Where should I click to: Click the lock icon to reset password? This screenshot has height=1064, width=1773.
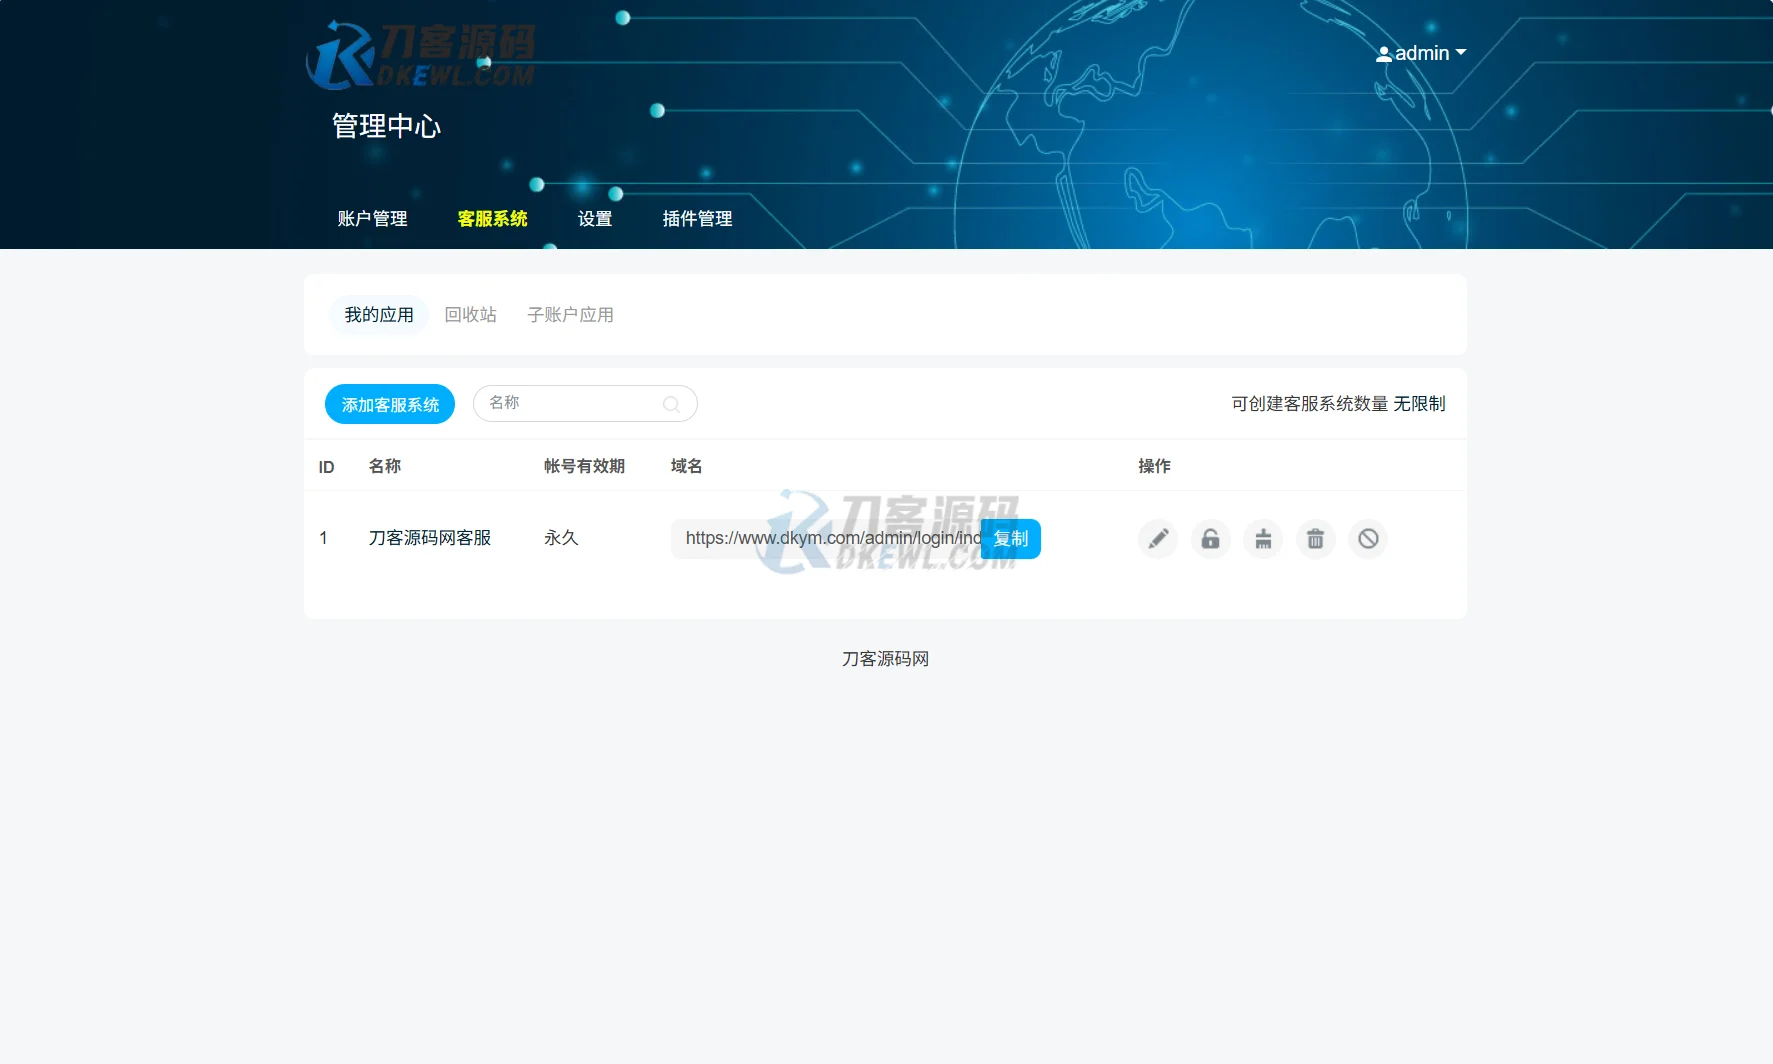tap(1210, 539)
